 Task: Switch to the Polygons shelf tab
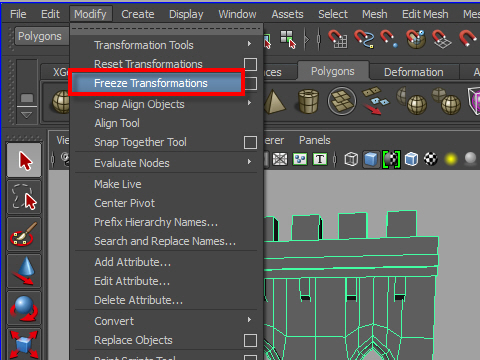coord(333,71)
